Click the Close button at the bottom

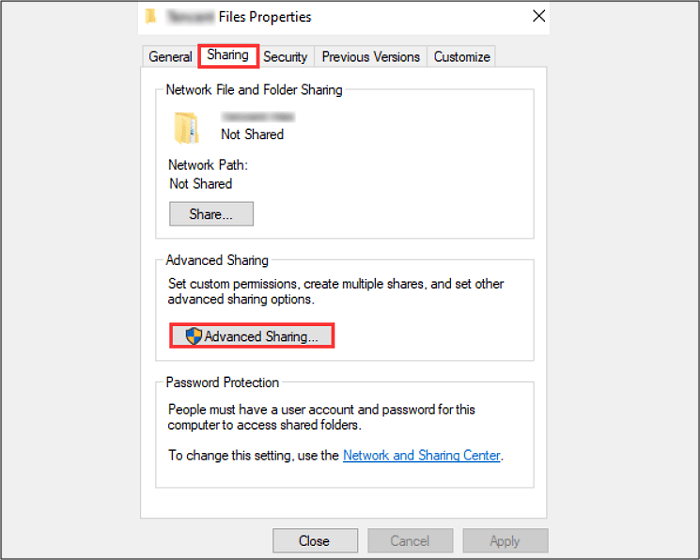(x=314, y=541)
